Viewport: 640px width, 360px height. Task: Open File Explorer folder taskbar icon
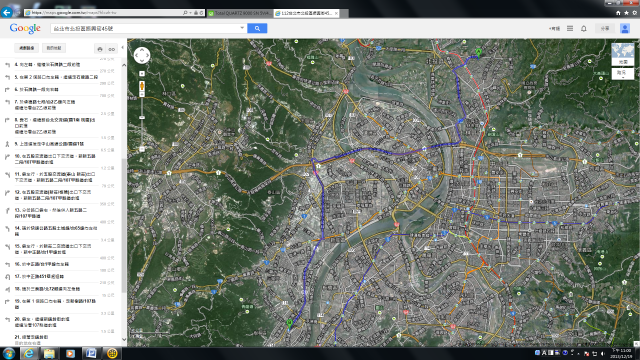click(x=49, y=353)
